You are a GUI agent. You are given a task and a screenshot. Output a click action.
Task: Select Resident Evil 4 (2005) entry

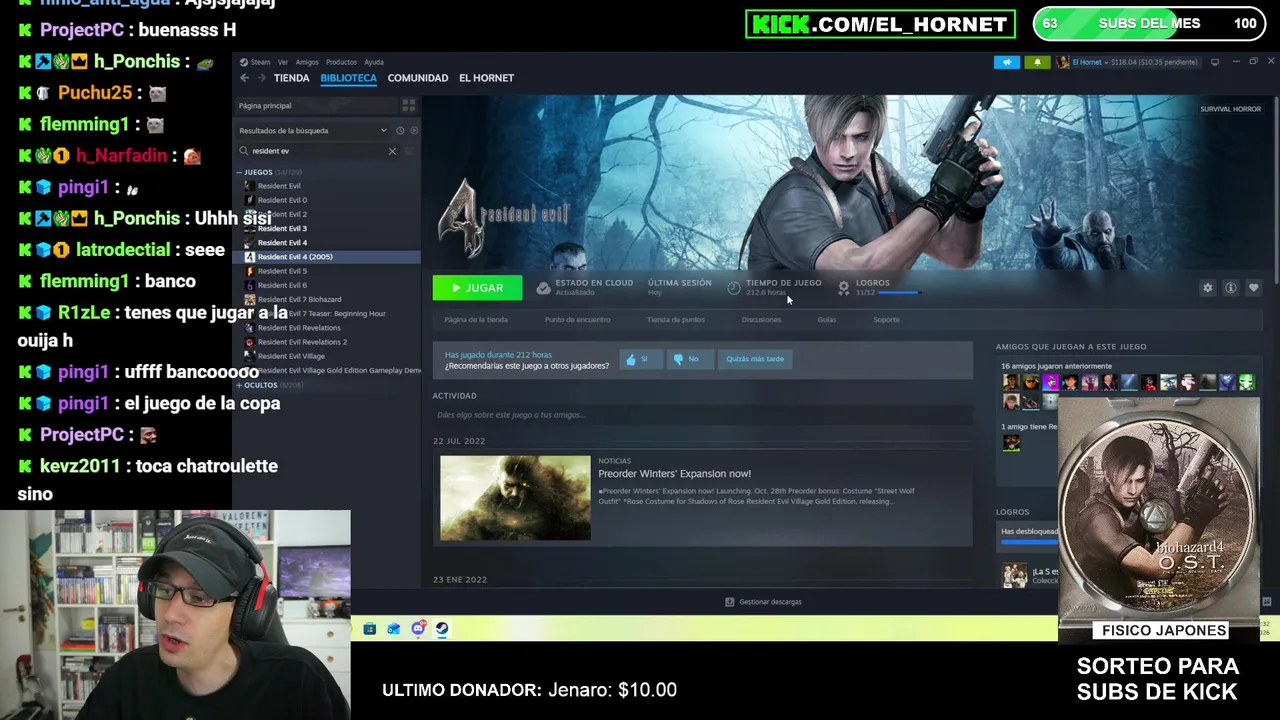click(x=327, y=257)
